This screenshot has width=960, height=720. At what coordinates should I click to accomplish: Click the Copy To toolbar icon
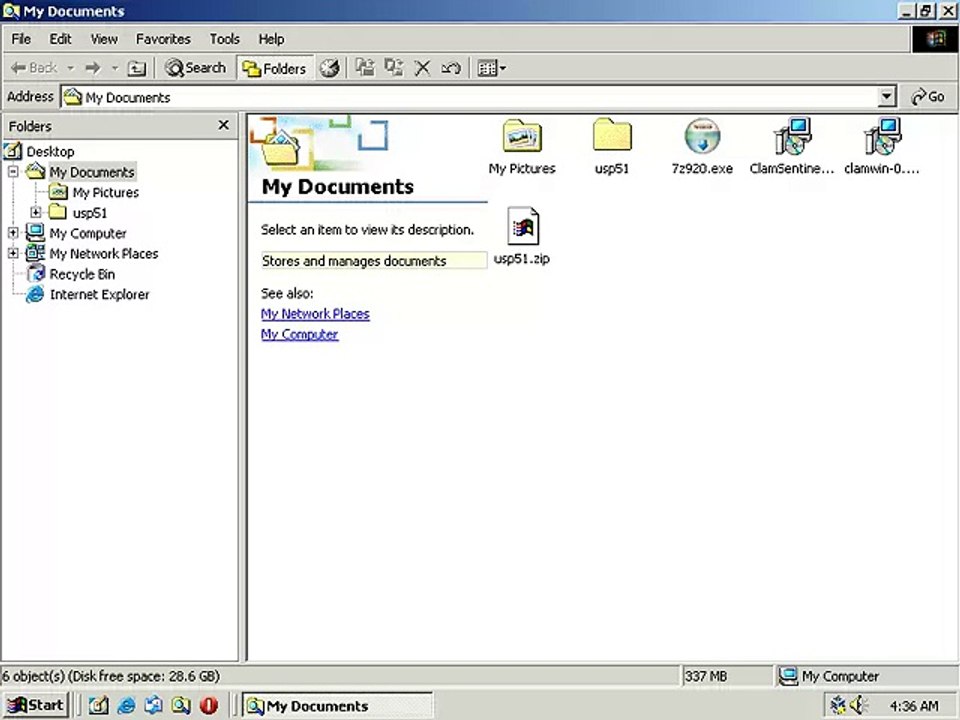(x=394, y=67)
